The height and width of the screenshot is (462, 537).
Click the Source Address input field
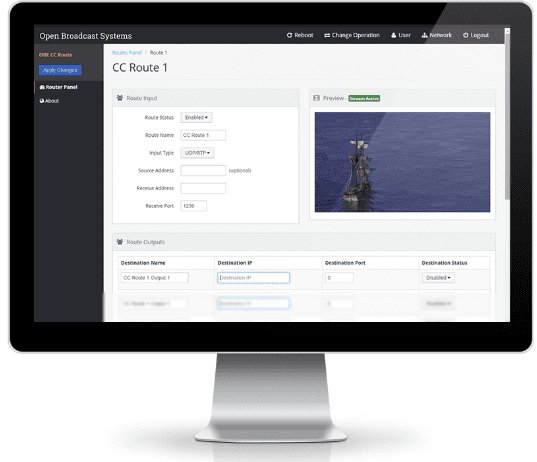pos(203,171)
